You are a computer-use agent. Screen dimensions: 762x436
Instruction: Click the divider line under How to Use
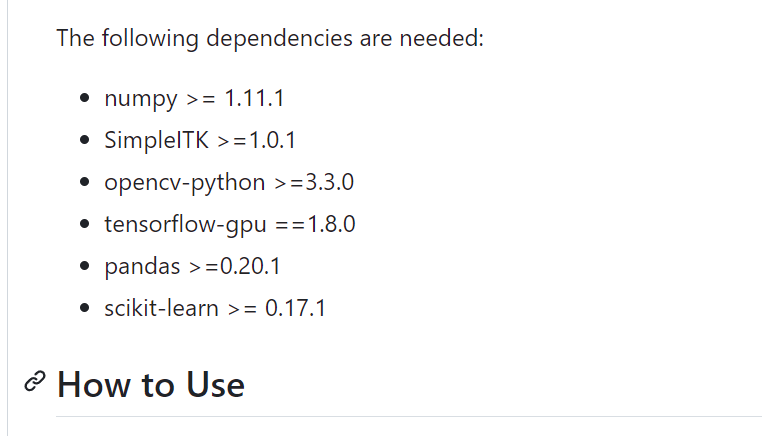[409, 416]
